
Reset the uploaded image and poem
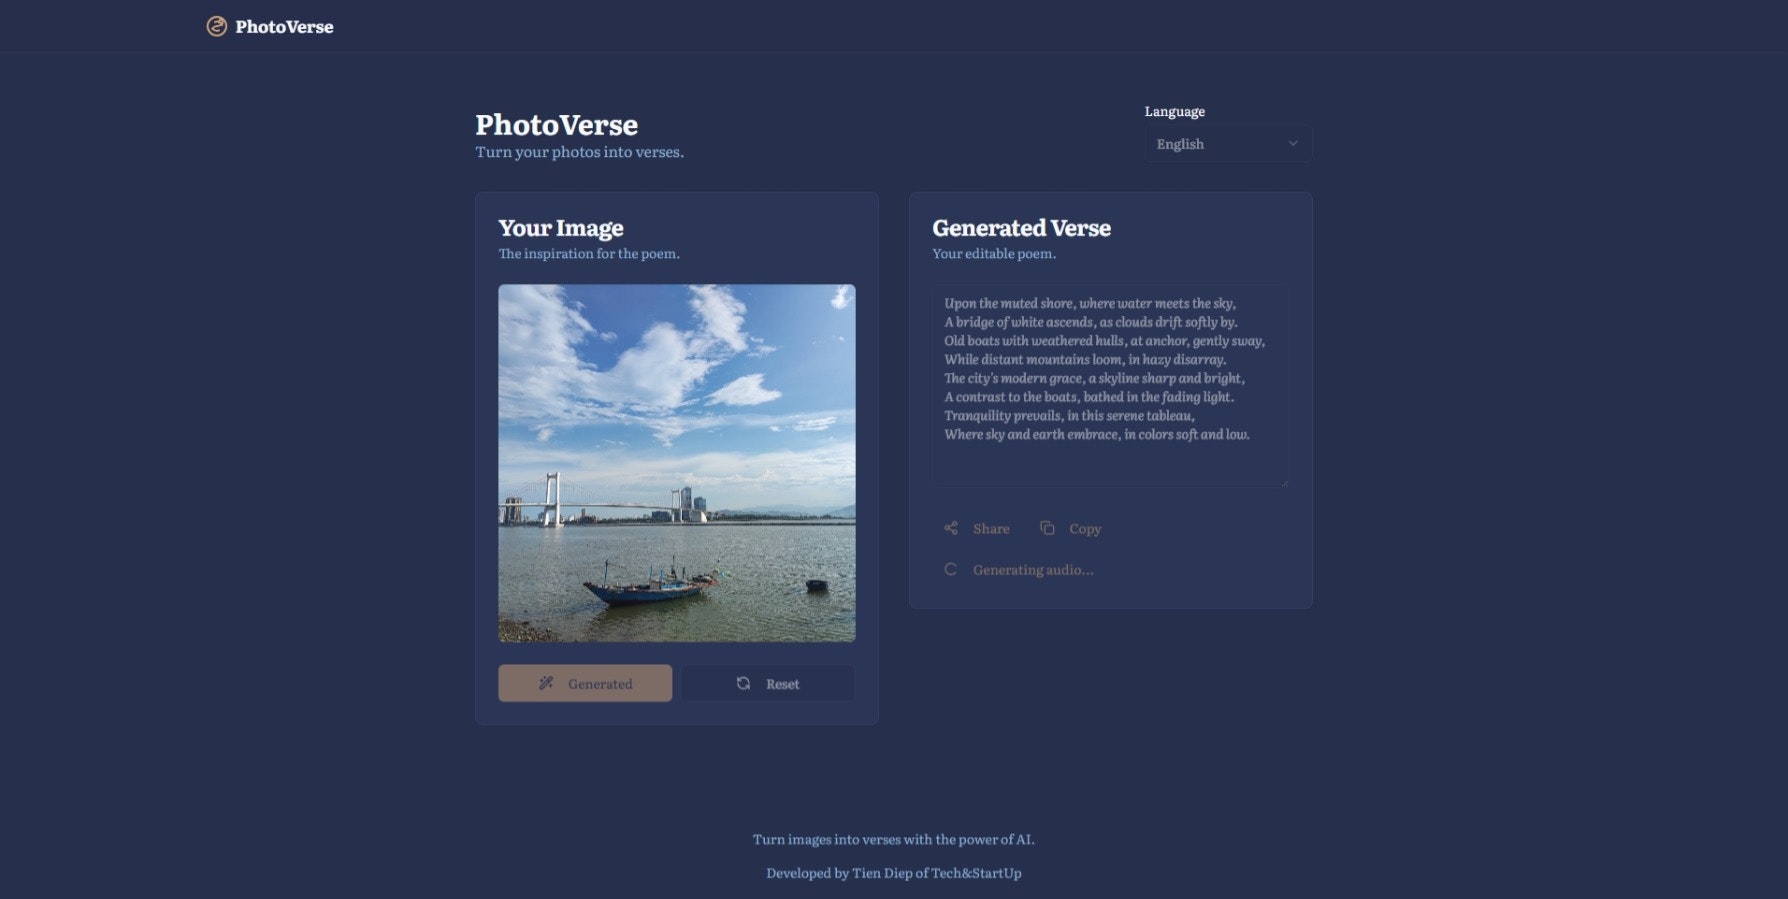768,683
